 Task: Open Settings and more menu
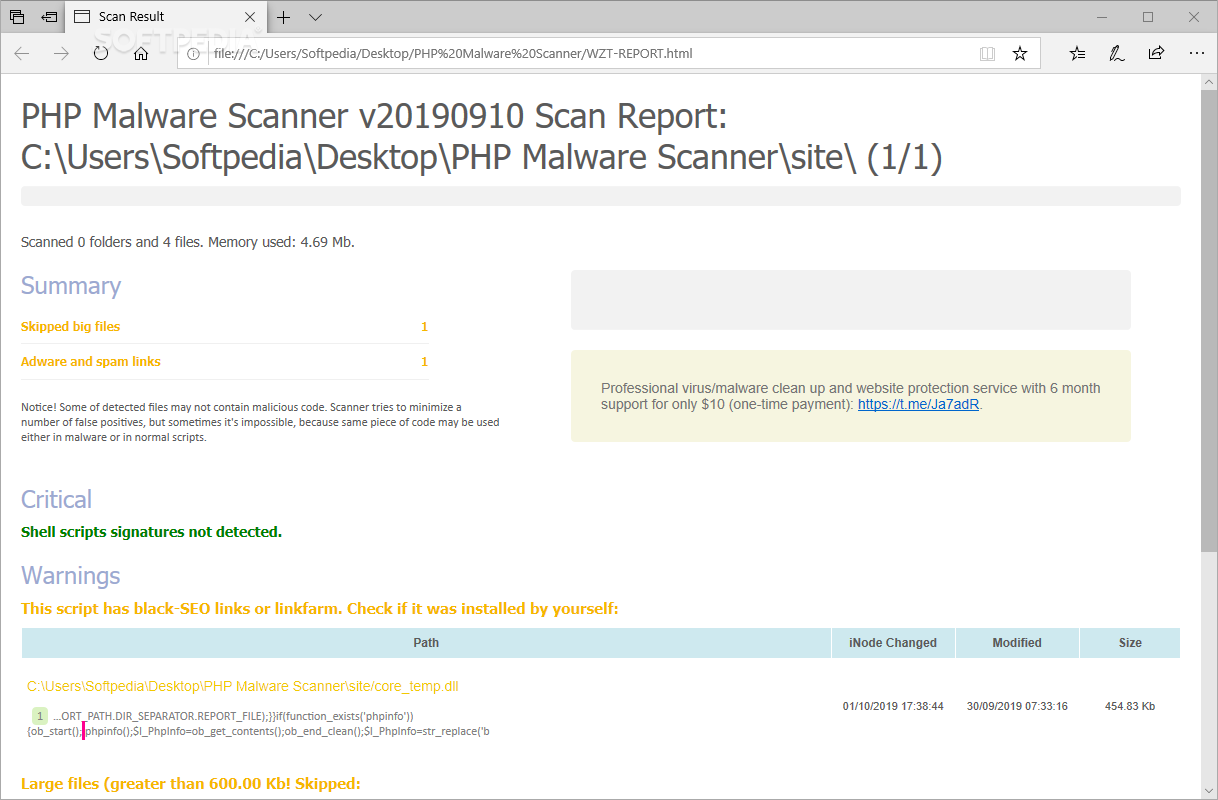point(1196,54)
